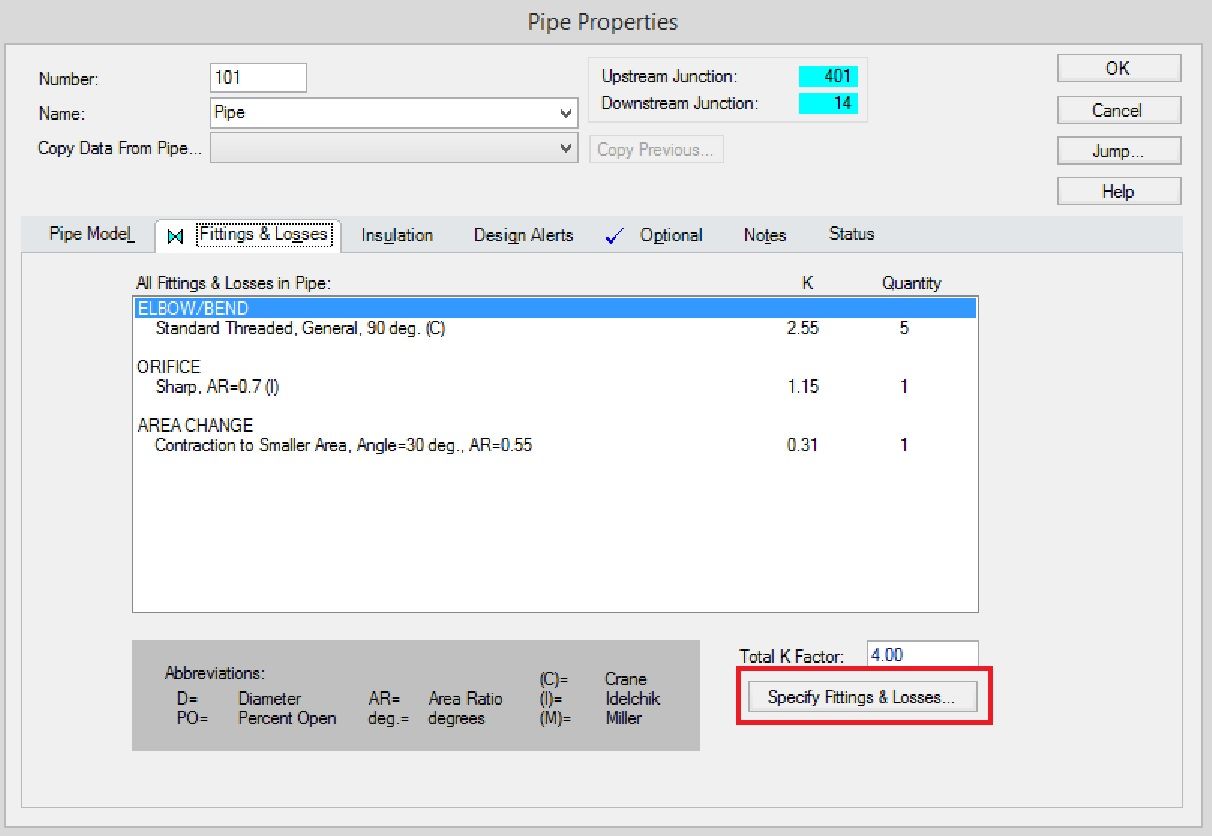Switch to the Notes tab
This screenshot has height=836, width=1212.
(765, 235)
